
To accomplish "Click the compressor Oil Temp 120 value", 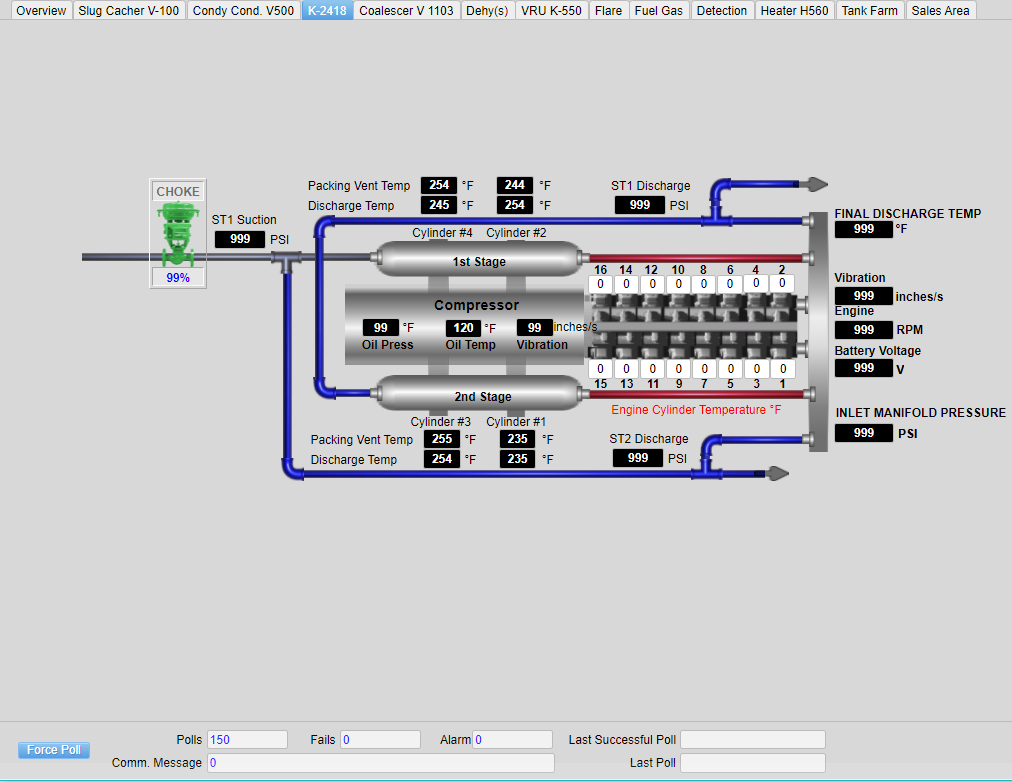I will tap(463, 327).
